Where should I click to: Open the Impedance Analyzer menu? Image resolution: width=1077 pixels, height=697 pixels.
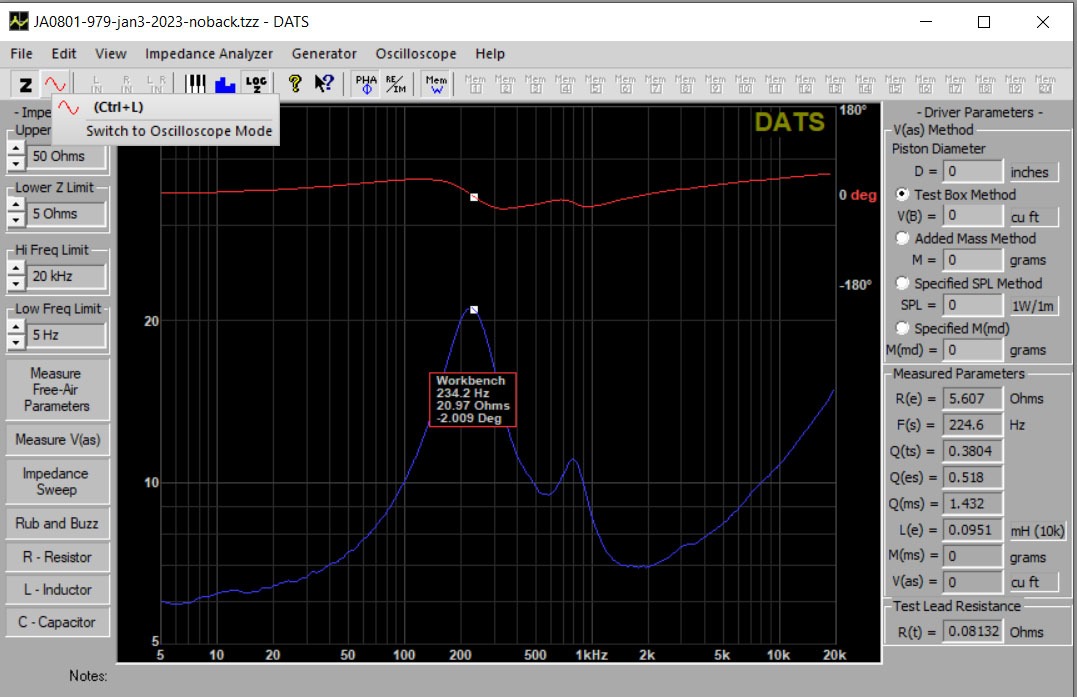pyautogui.click(x=209, y=54)
